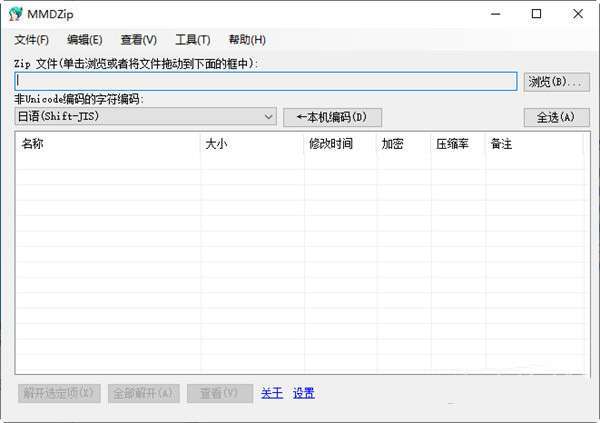Sort by the 备注 column header
The image size is (600, 423).
click(535, 144)
